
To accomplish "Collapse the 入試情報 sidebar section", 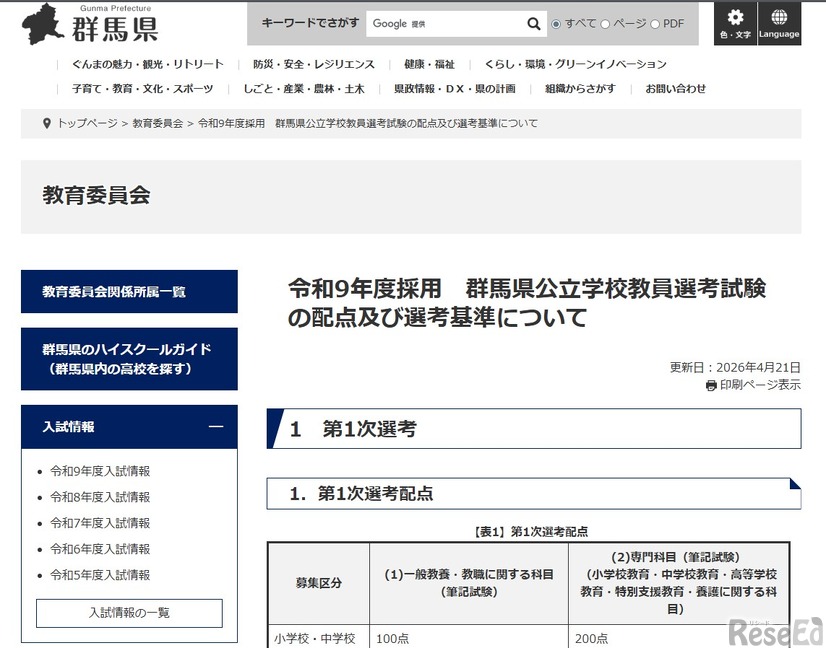I will point(215,426).
